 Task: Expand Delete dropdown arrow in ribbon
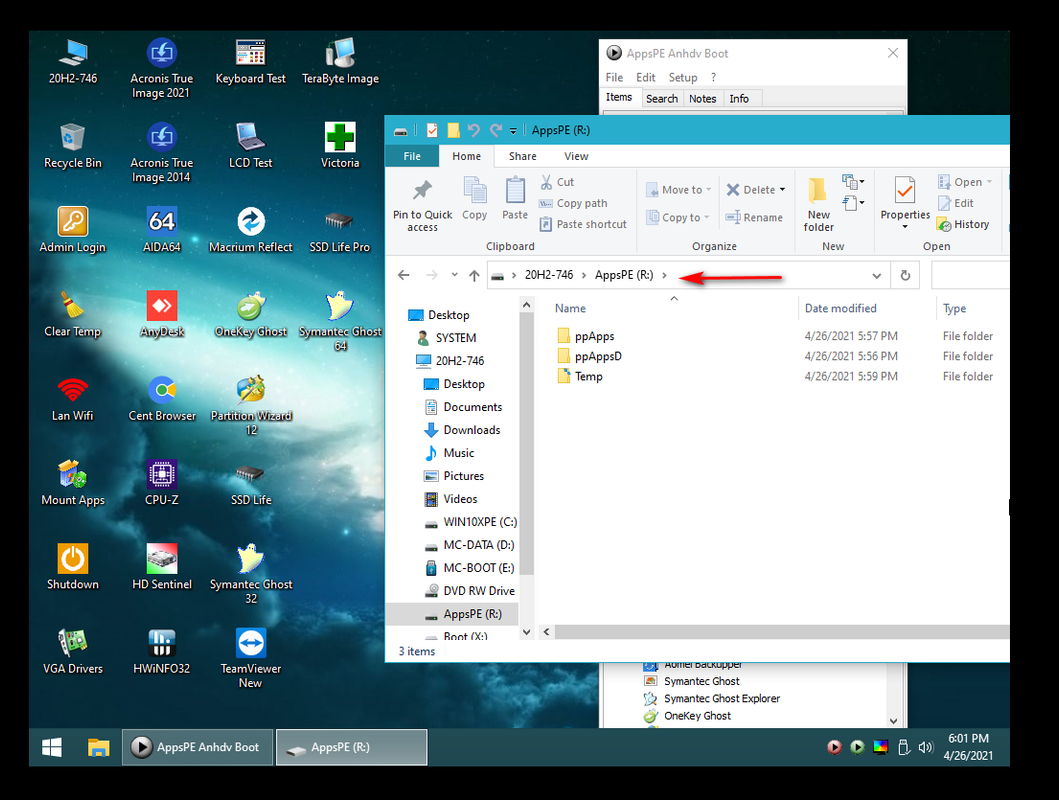coord(782,190)
